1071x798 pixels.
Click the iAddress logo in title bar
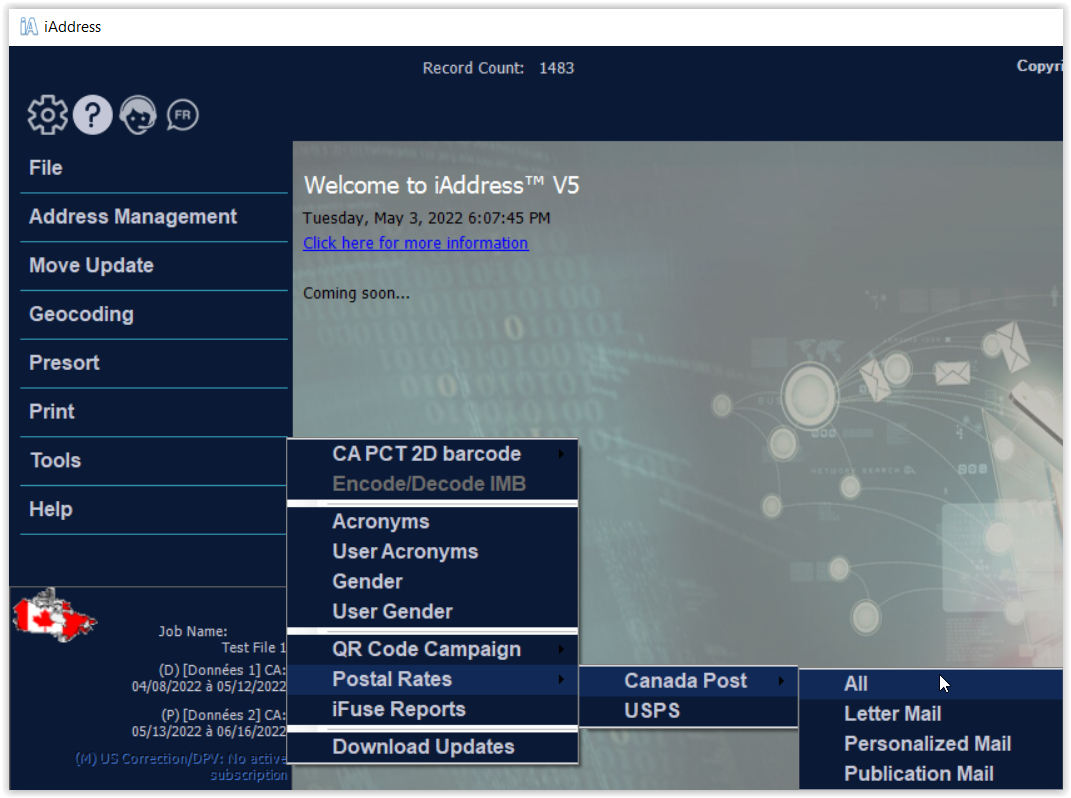(29, 27)
